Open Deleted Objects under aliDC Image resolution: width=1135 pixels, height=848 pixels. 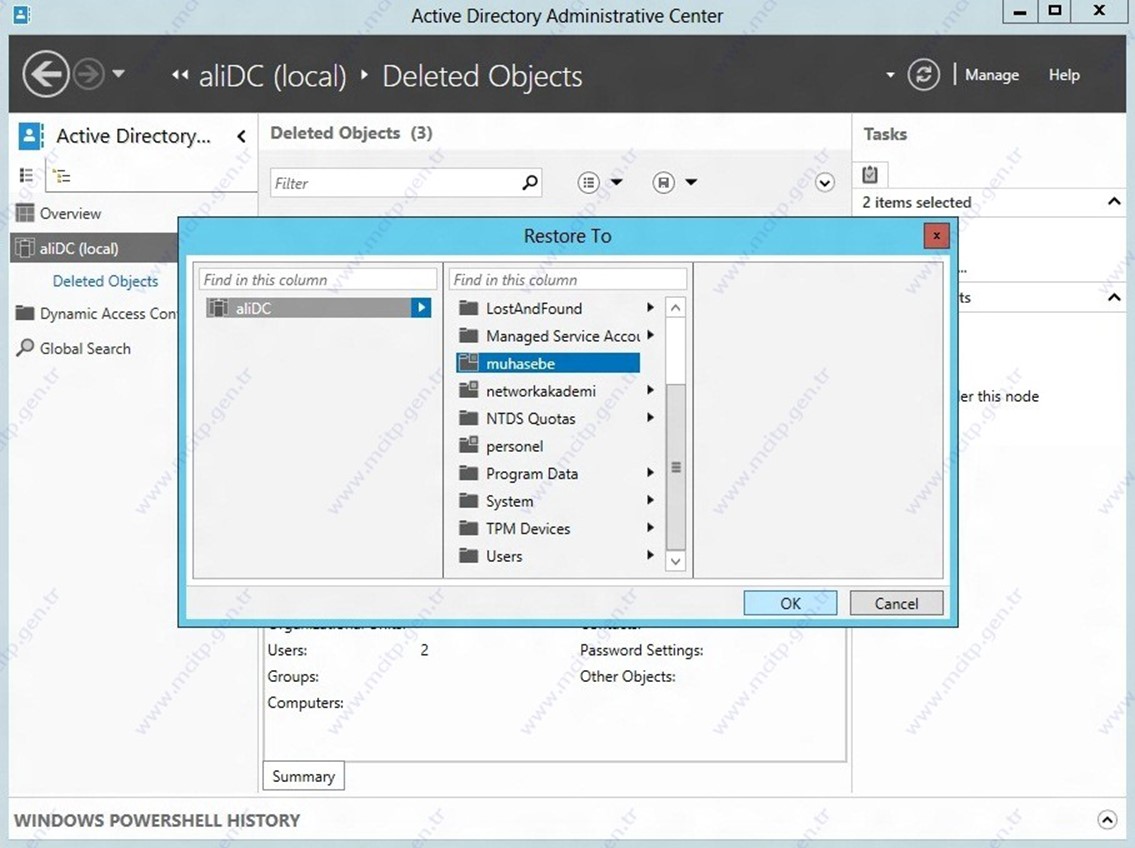click(105, 281)
